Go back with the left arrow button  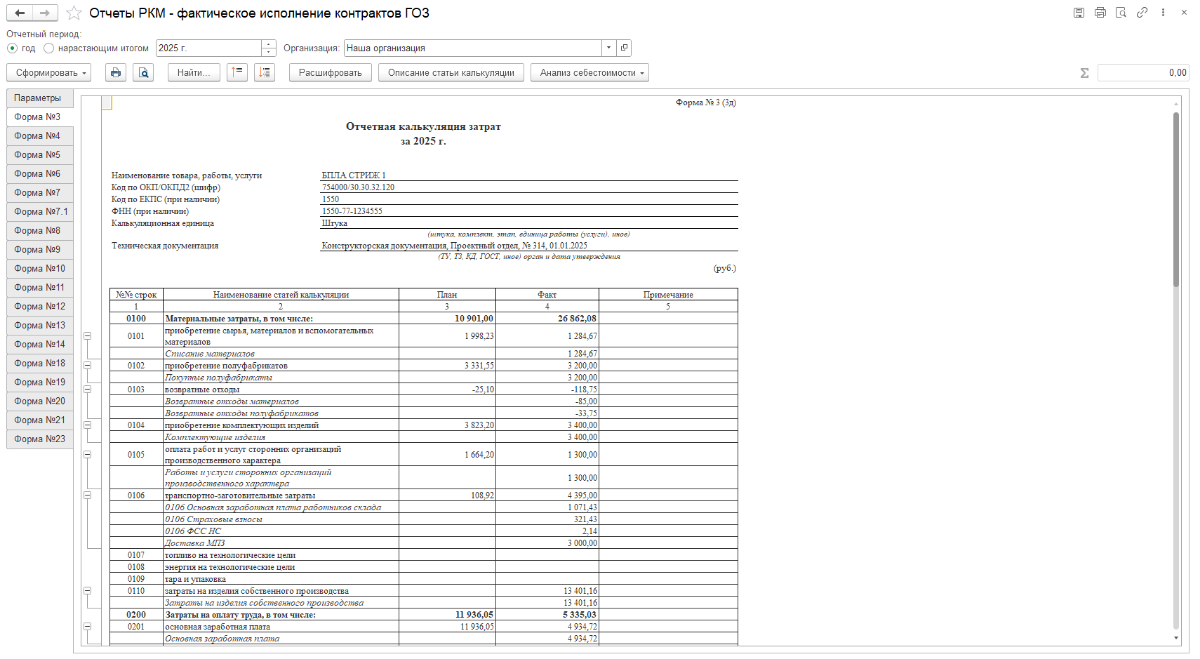19,13
